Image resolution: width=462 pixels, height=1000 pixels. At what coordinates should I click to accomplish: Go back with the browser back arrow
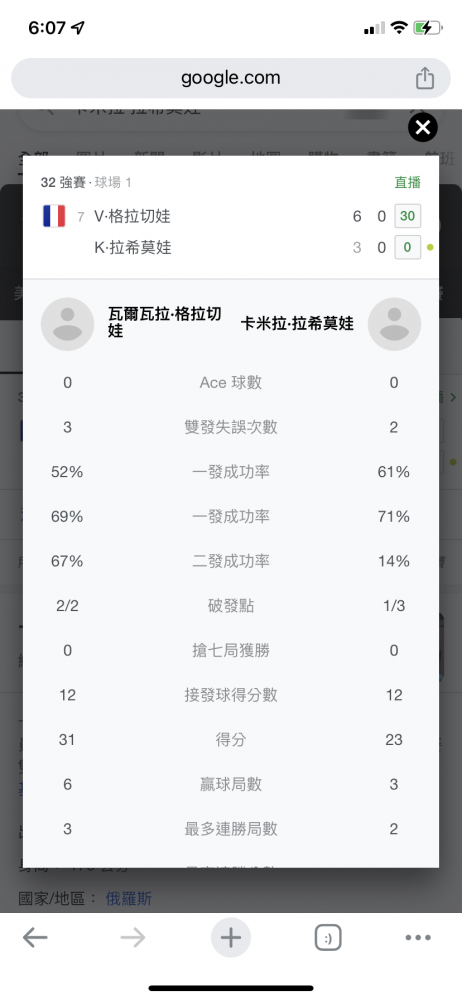35,937
